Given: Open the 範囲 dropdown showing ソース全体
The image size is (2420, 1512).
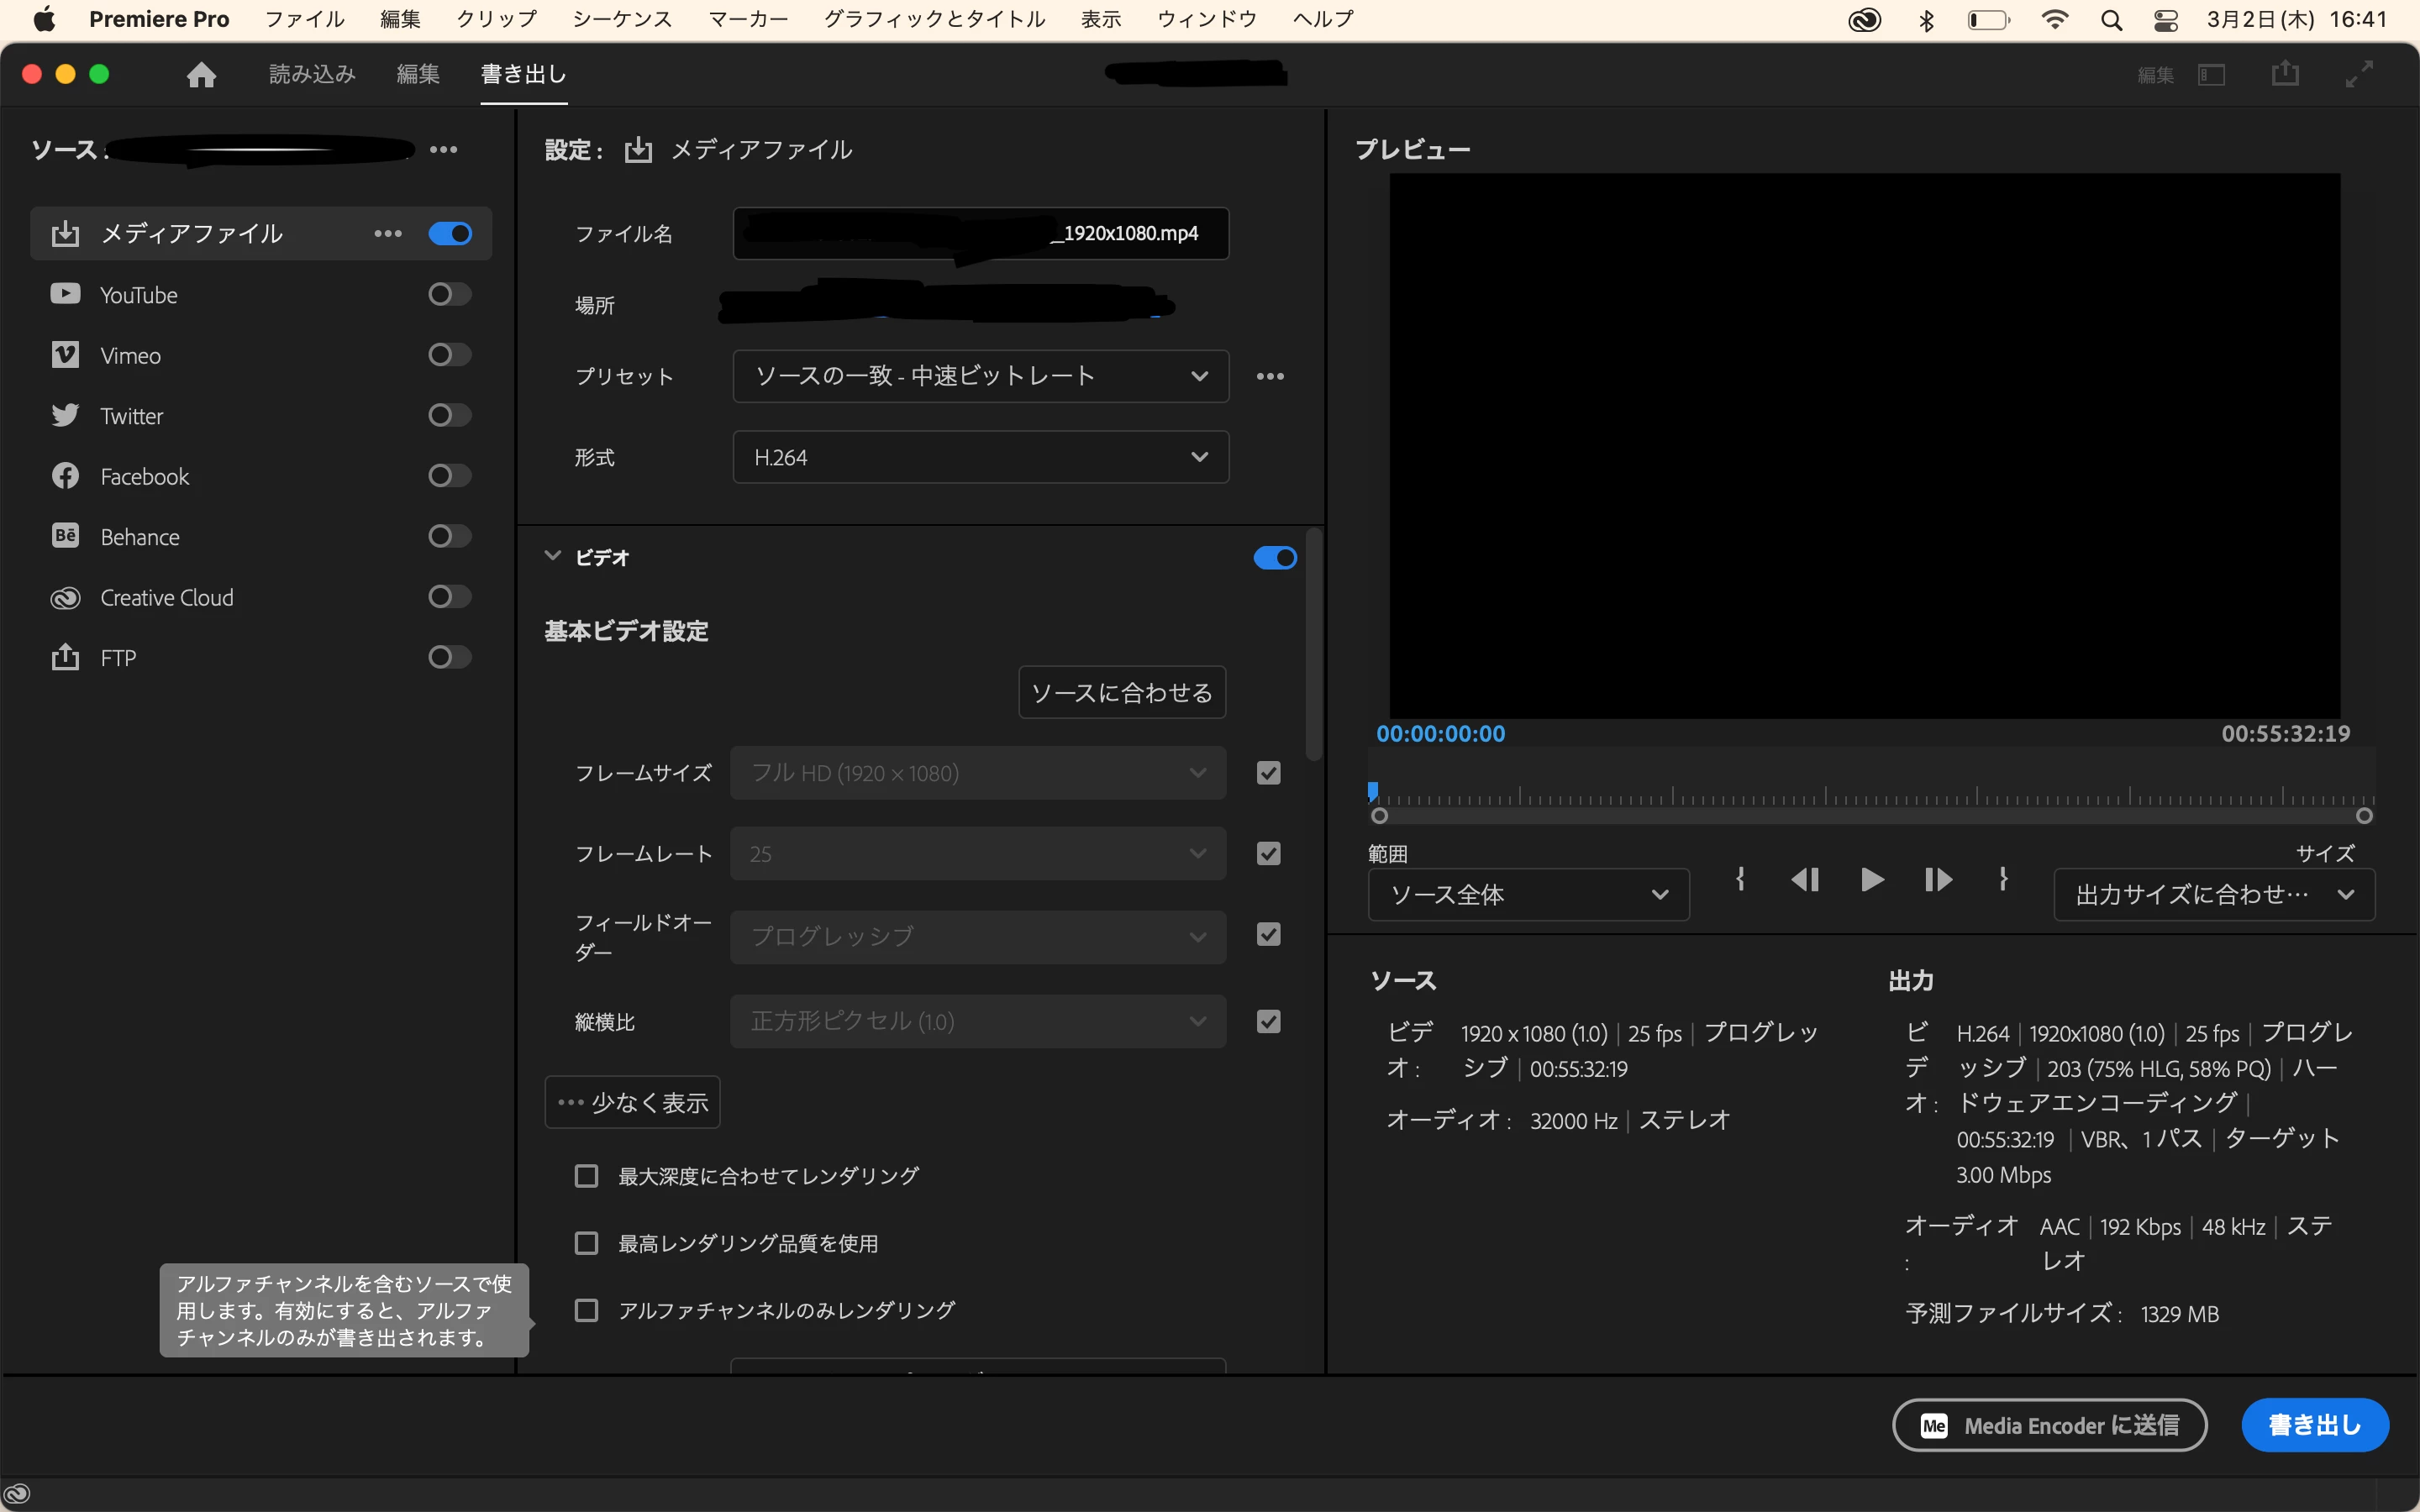Looking at the screenshot, I should pyautogui.click(x=1527, y=894).
